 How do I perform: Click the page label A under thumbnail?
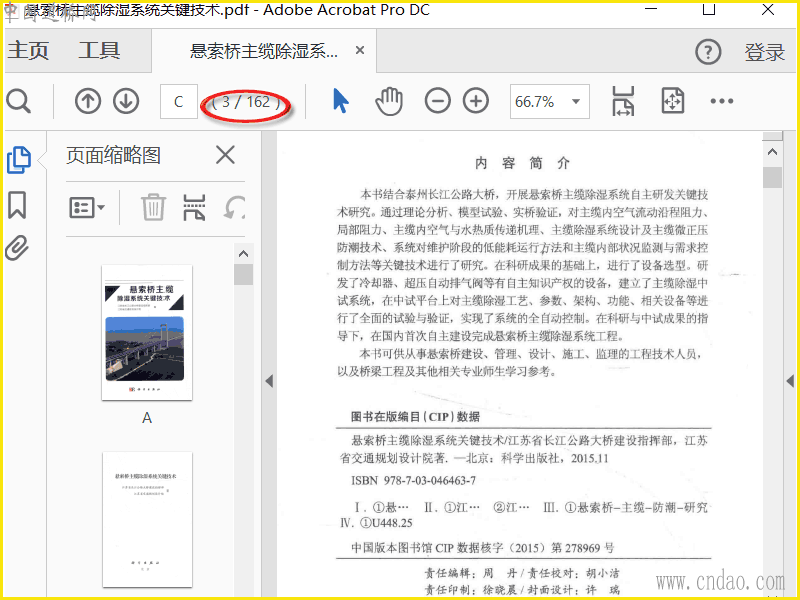[147, 418]
